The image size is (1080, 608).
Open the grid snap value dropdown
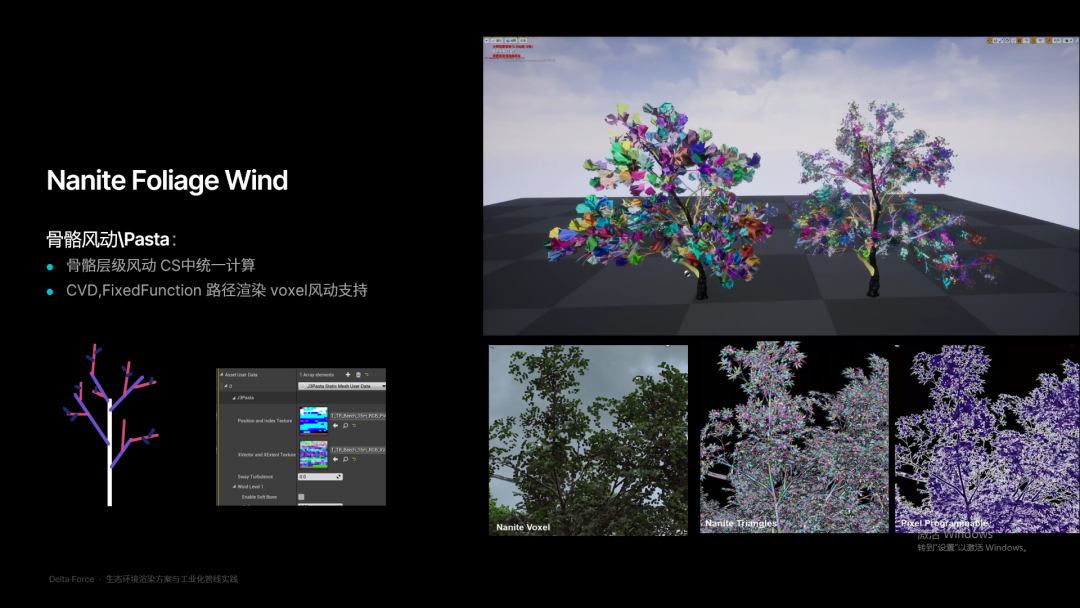pyautogui.click(x=1026, y=41)
